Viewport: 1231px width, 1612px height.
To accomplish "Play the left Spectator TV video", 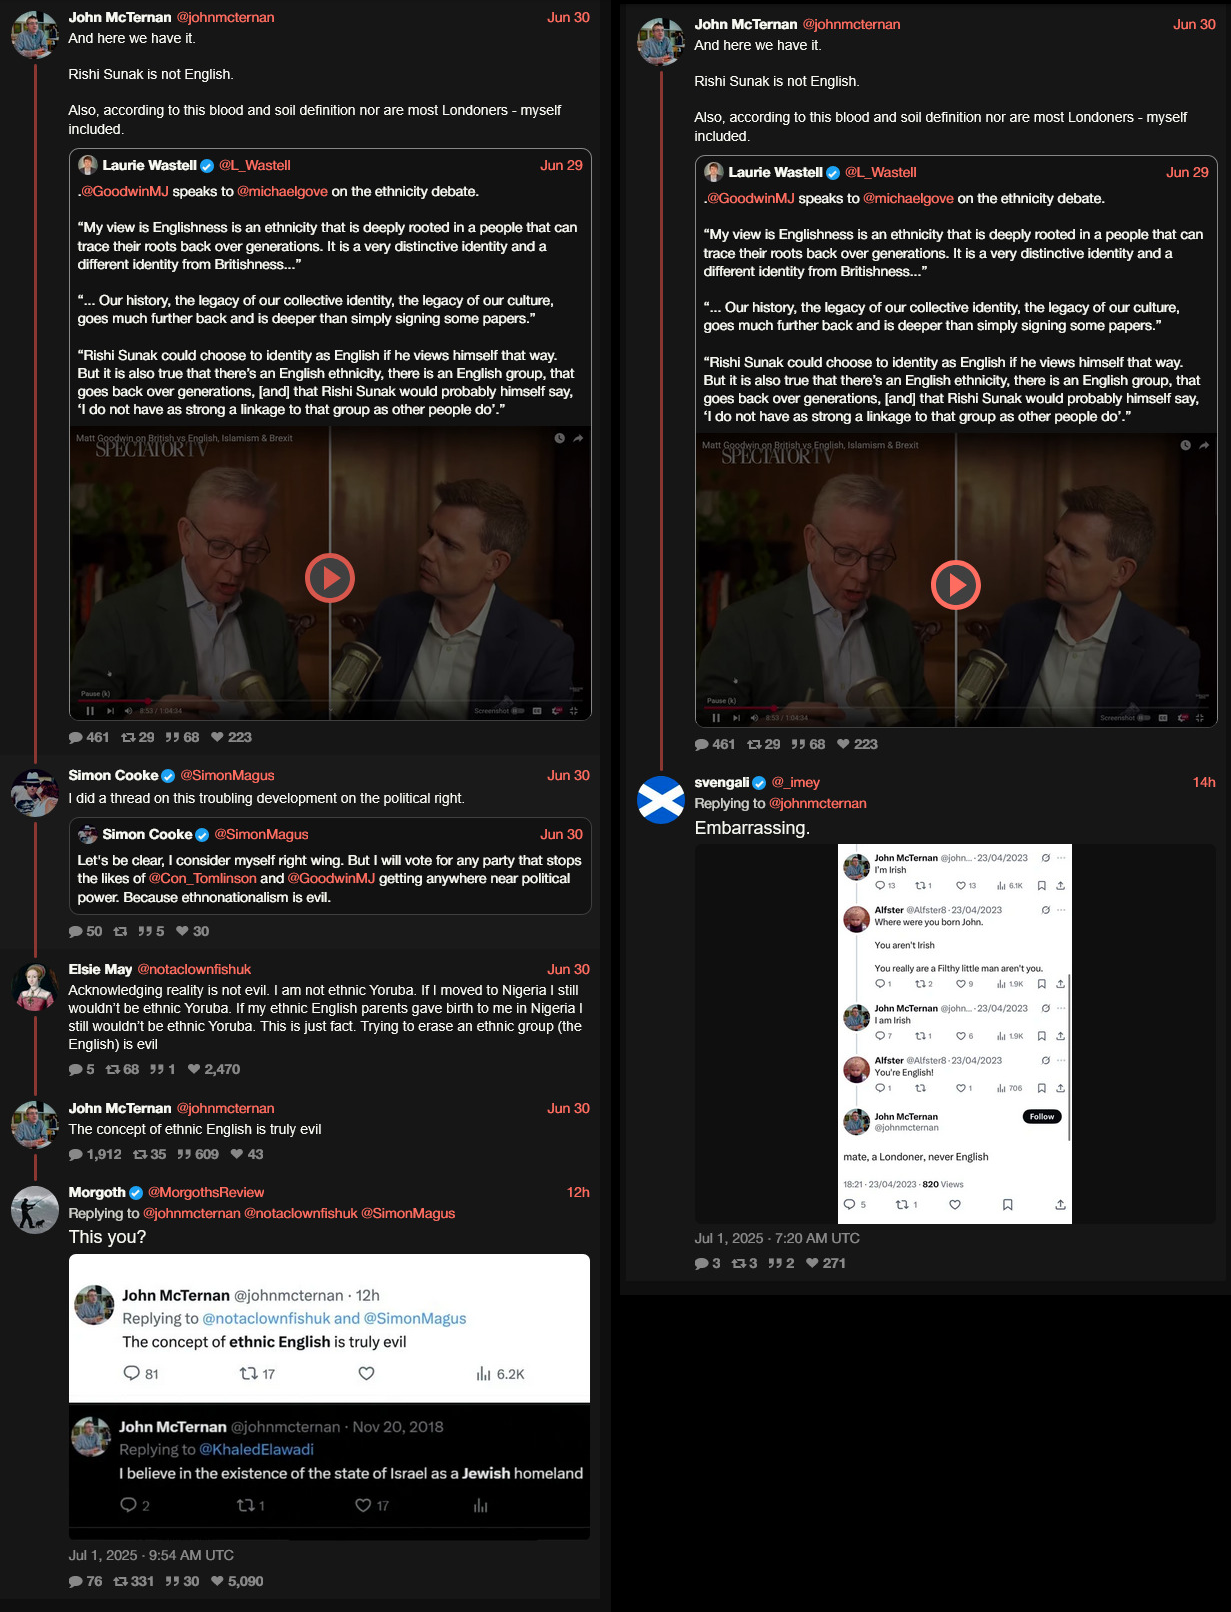I will coord(330,578).
